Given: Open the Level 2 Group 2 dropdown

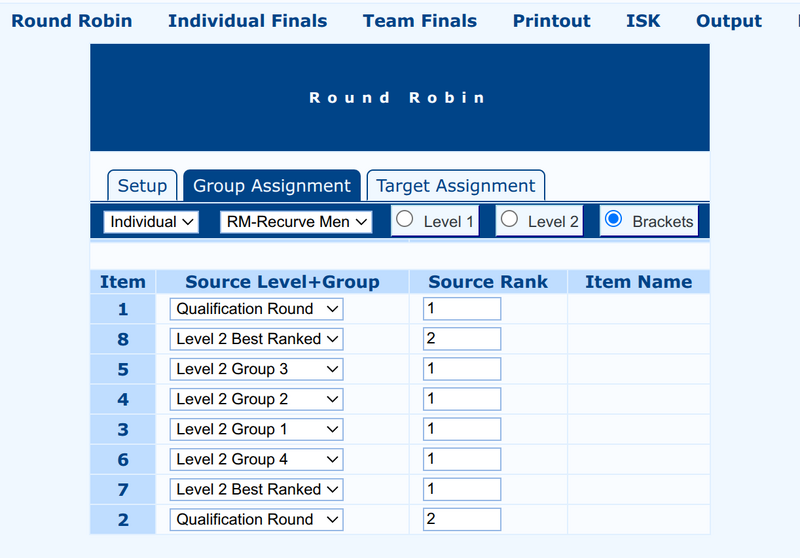Looking at the screenshot, I should pos(256,399).
